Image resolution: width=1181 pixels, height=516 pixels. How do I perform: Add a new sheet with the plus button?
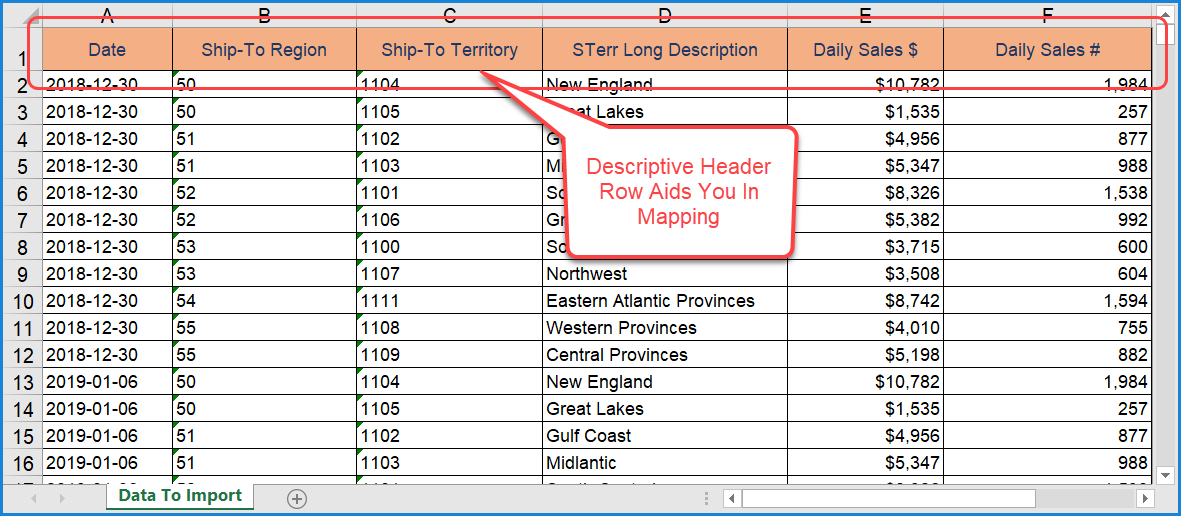click(x=297, y=498)
